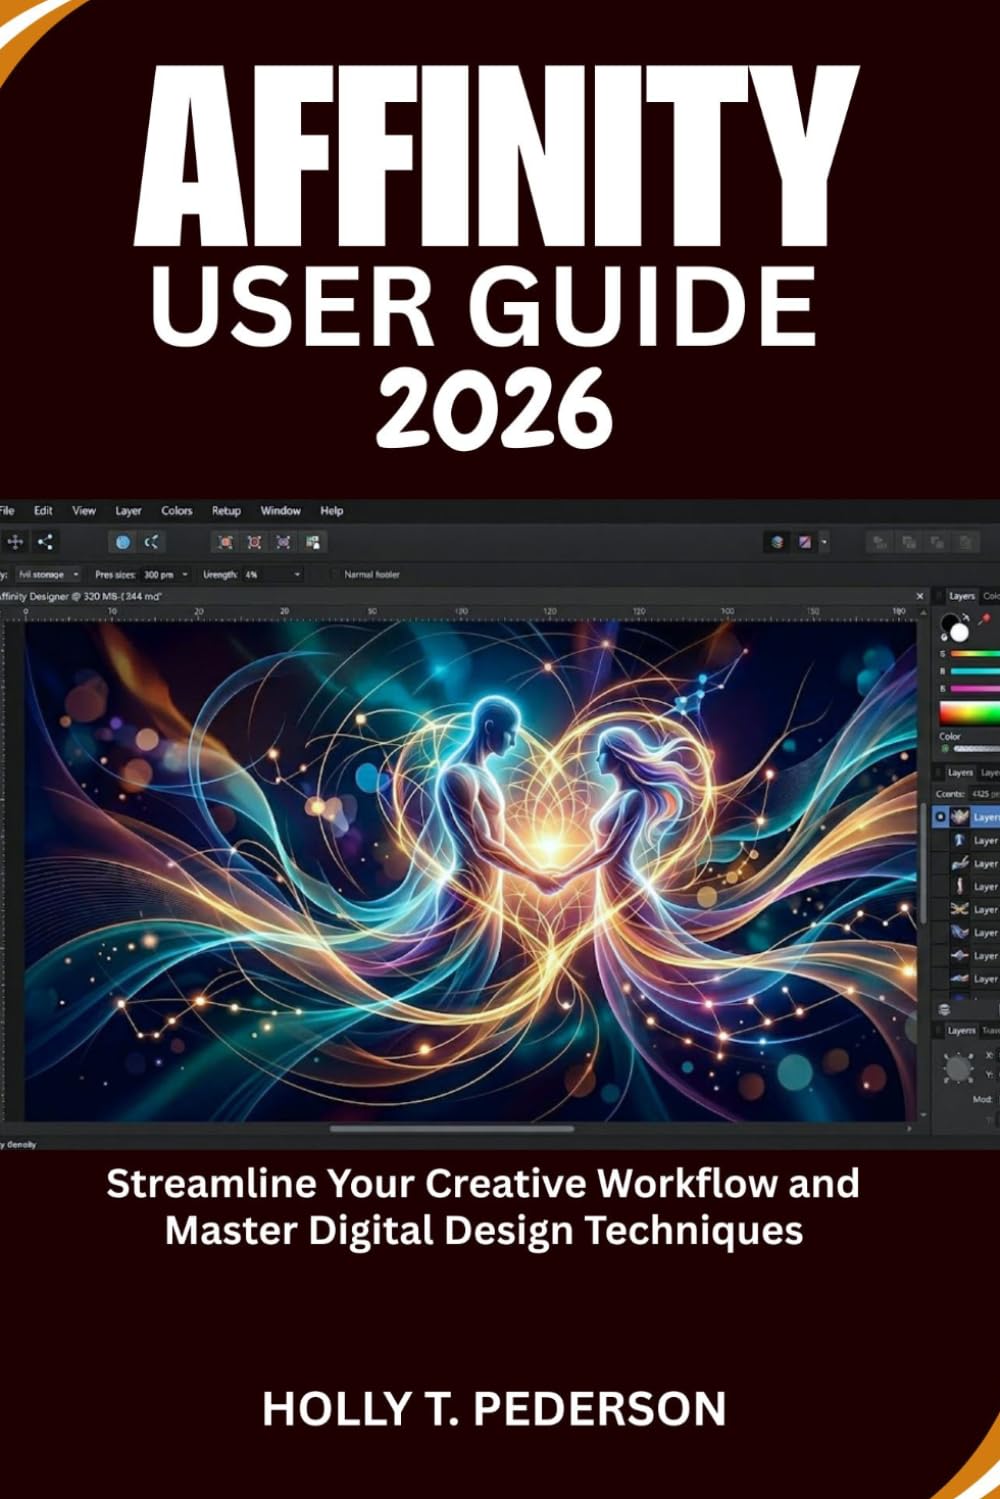Select the Move tool cross-arrows icon
This screenshot has width=1000, height=1499.
tap(16, 542)
